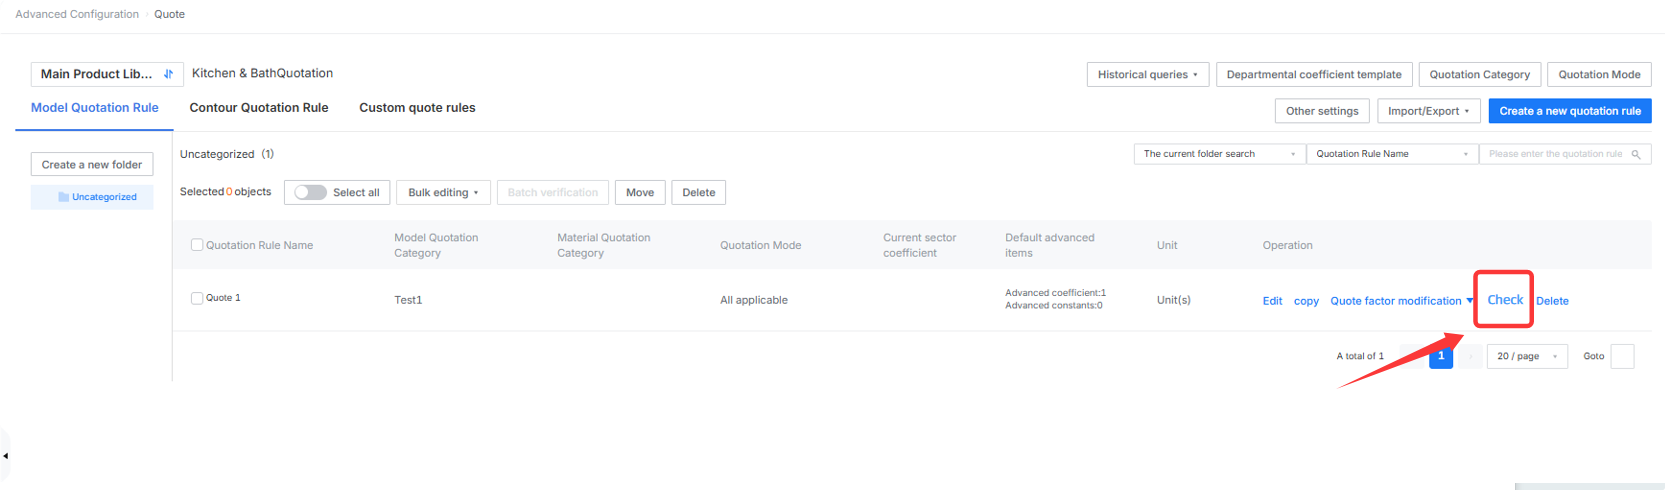Click the Model Quotation Category column header
Screen dimensions: 1665x490
436,245
